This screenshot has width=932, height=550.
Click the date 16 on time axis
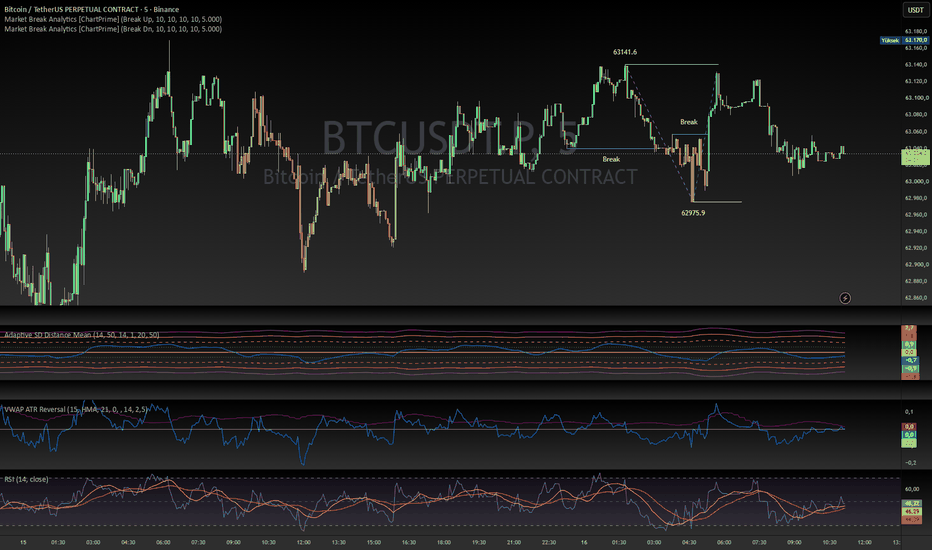(584, 542)
